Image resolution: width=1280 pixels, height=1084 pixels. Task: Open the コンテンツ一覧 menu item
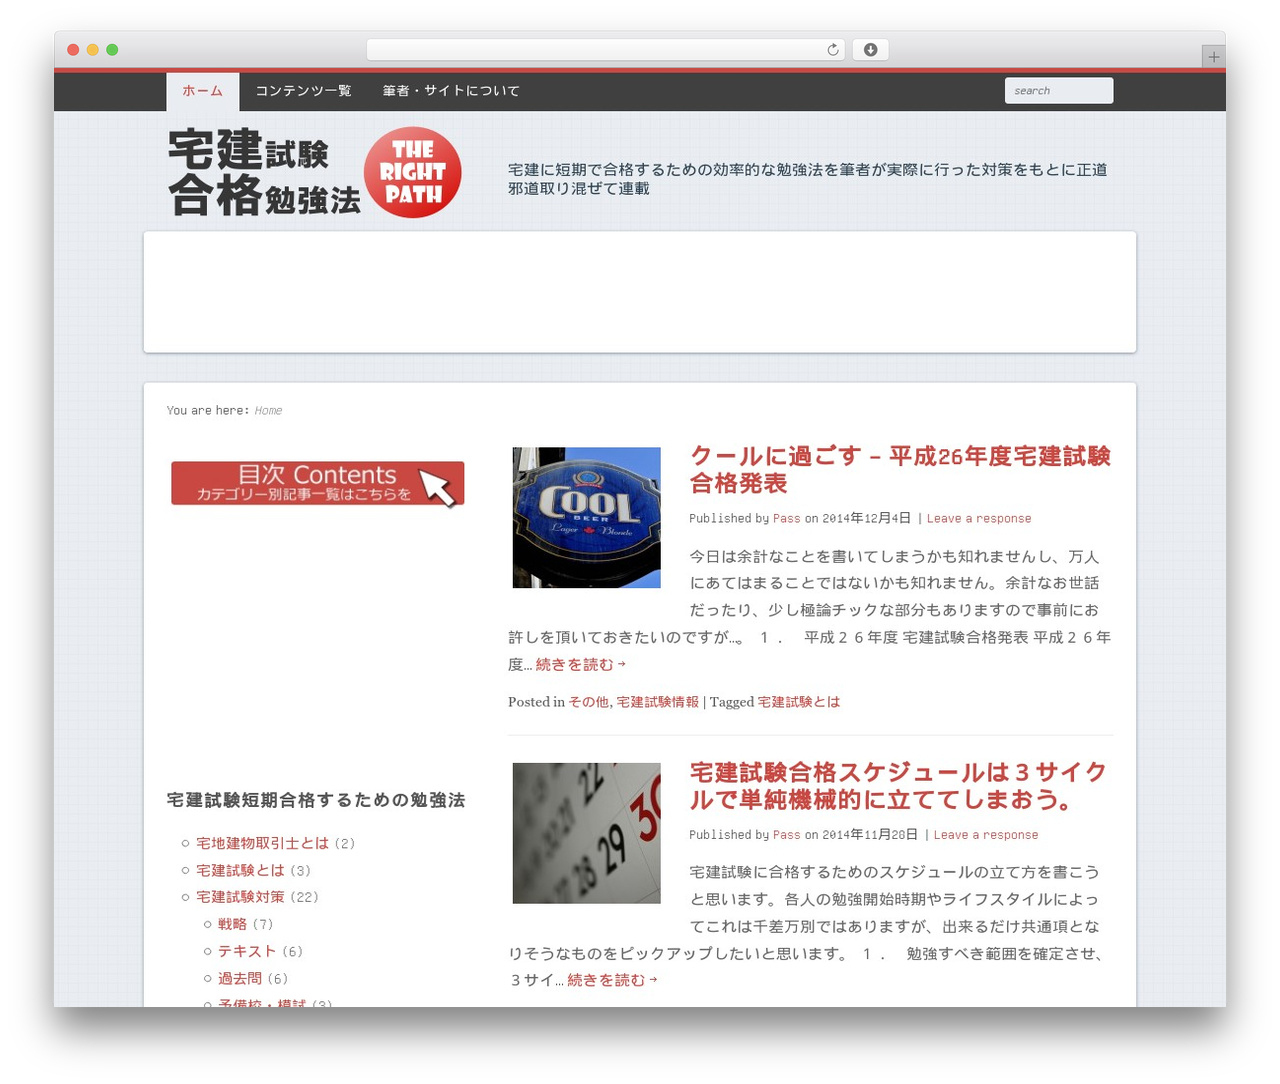click(x=303, y=91)
